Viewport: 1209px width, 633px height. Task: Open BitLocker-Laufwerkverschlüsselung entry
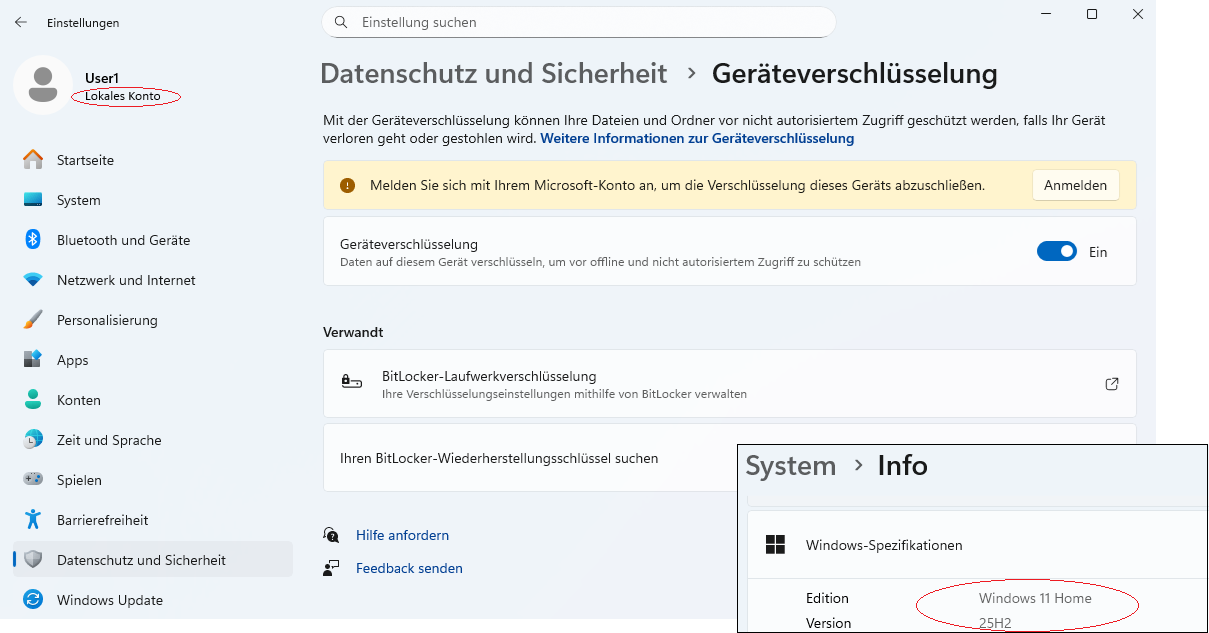(730, 383)
